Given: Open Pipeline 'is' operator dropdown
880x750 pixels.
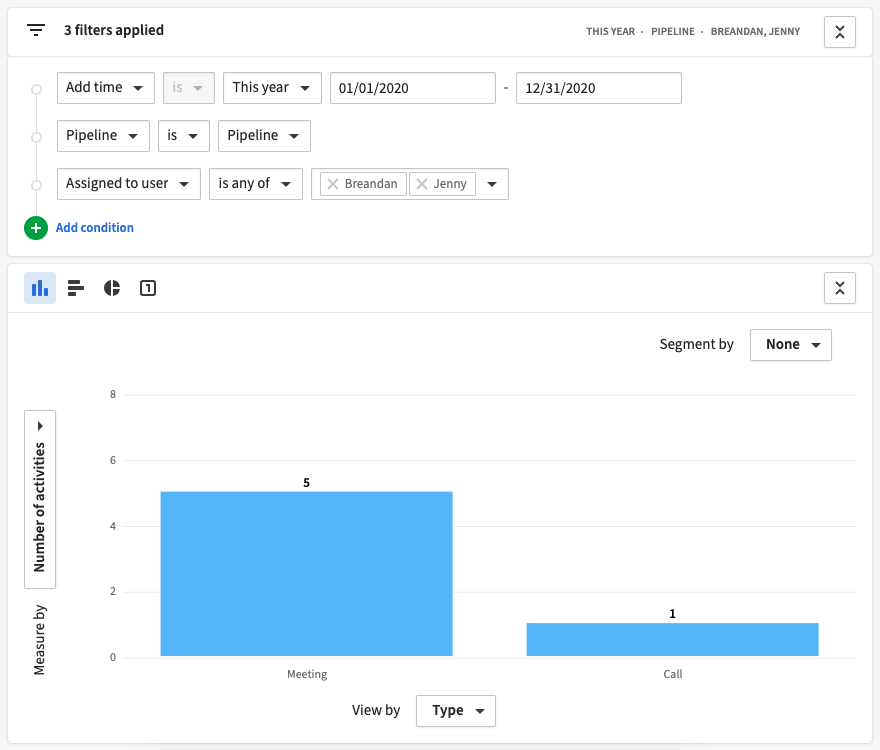Looking at the screenshot, I should pos(184,136).
